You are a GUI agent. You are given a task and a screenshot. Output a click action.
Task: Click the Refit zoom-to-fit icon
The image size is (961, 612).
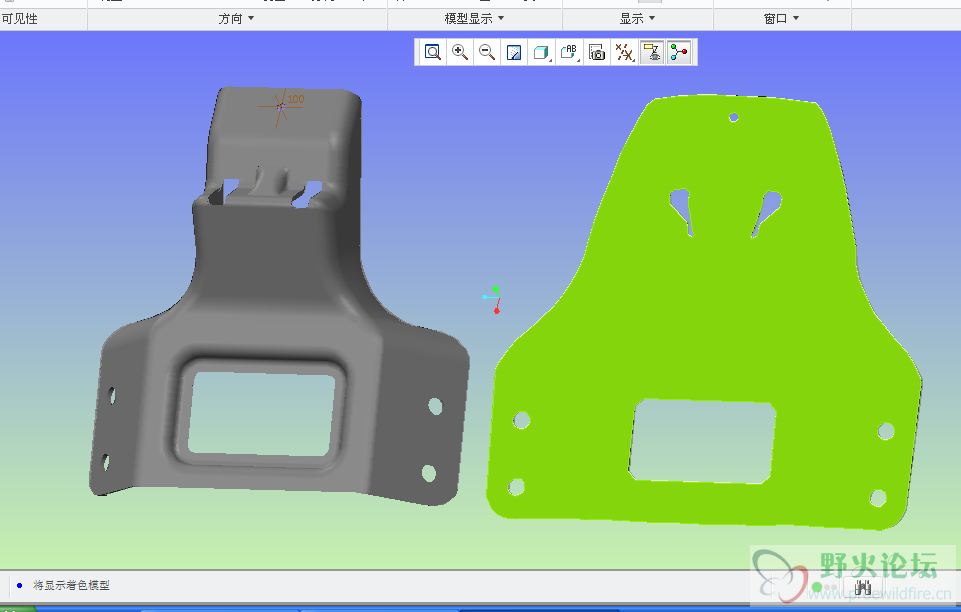coord(433,52)
